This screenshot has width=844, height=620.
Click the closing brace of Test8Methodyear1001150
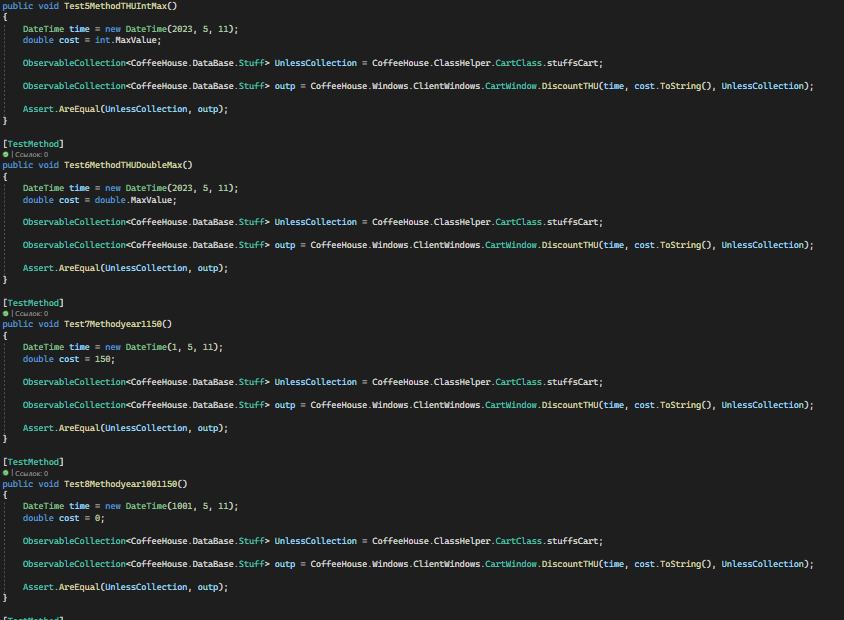(3, 598)
